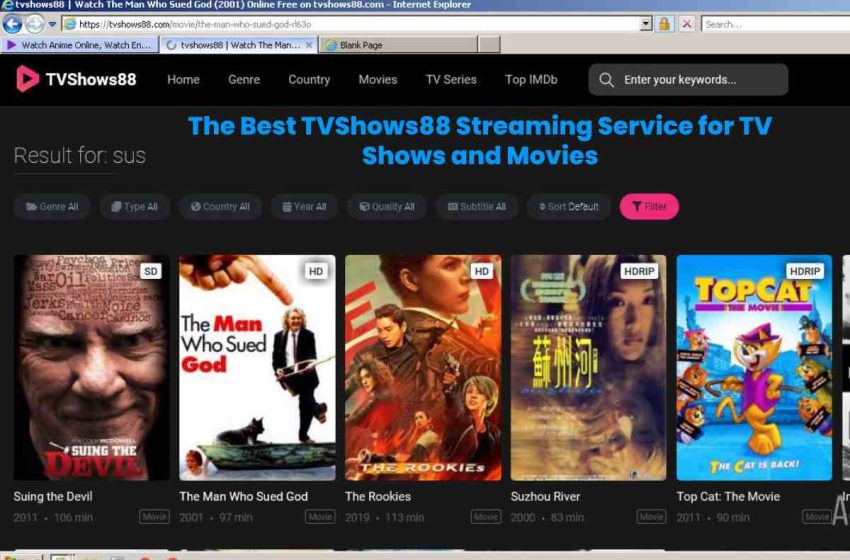Click the search magnifier icon
Viewport: 850px width, 560px height.
point(607,80)
